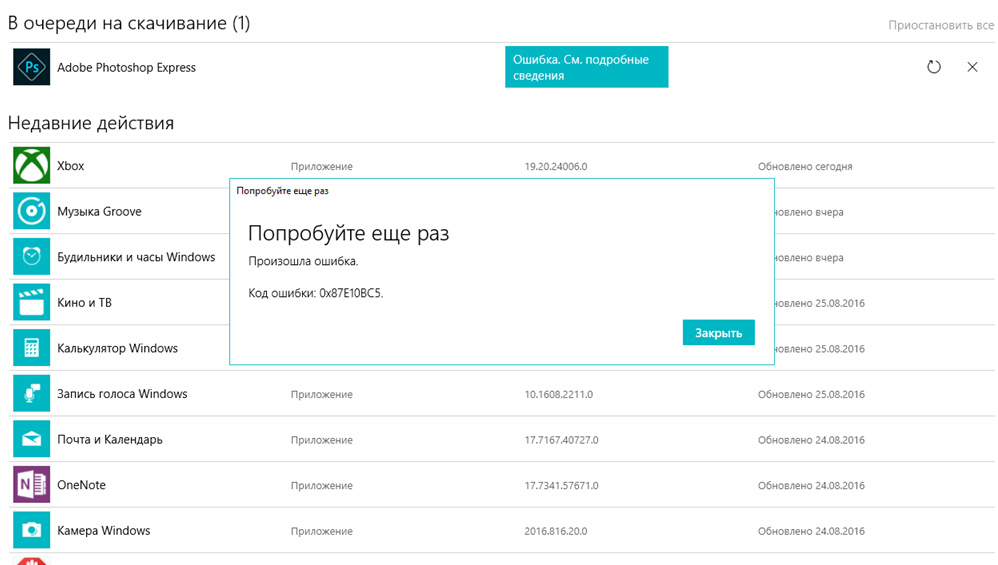Select the Xbox row name
Screen dimensions: 998x565
pos(71,166)
